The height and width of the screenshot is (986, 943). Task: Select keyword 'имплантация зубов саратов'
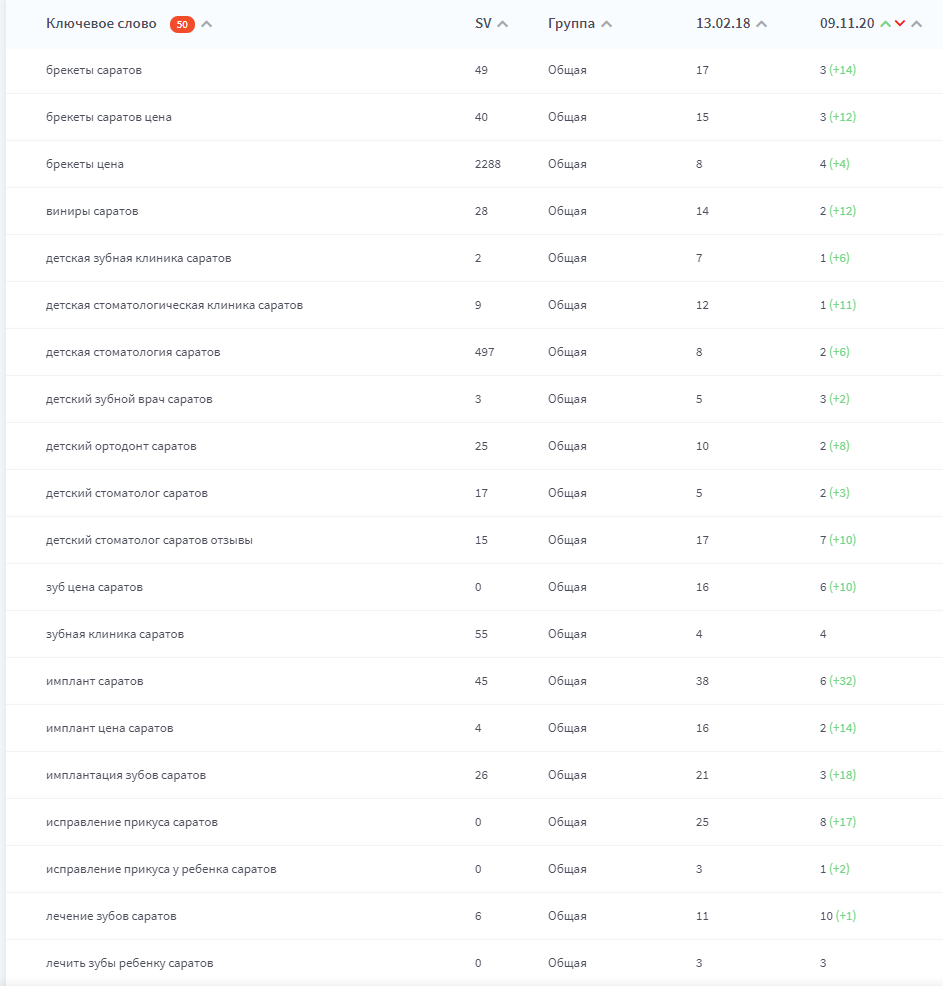click(126, 775)
